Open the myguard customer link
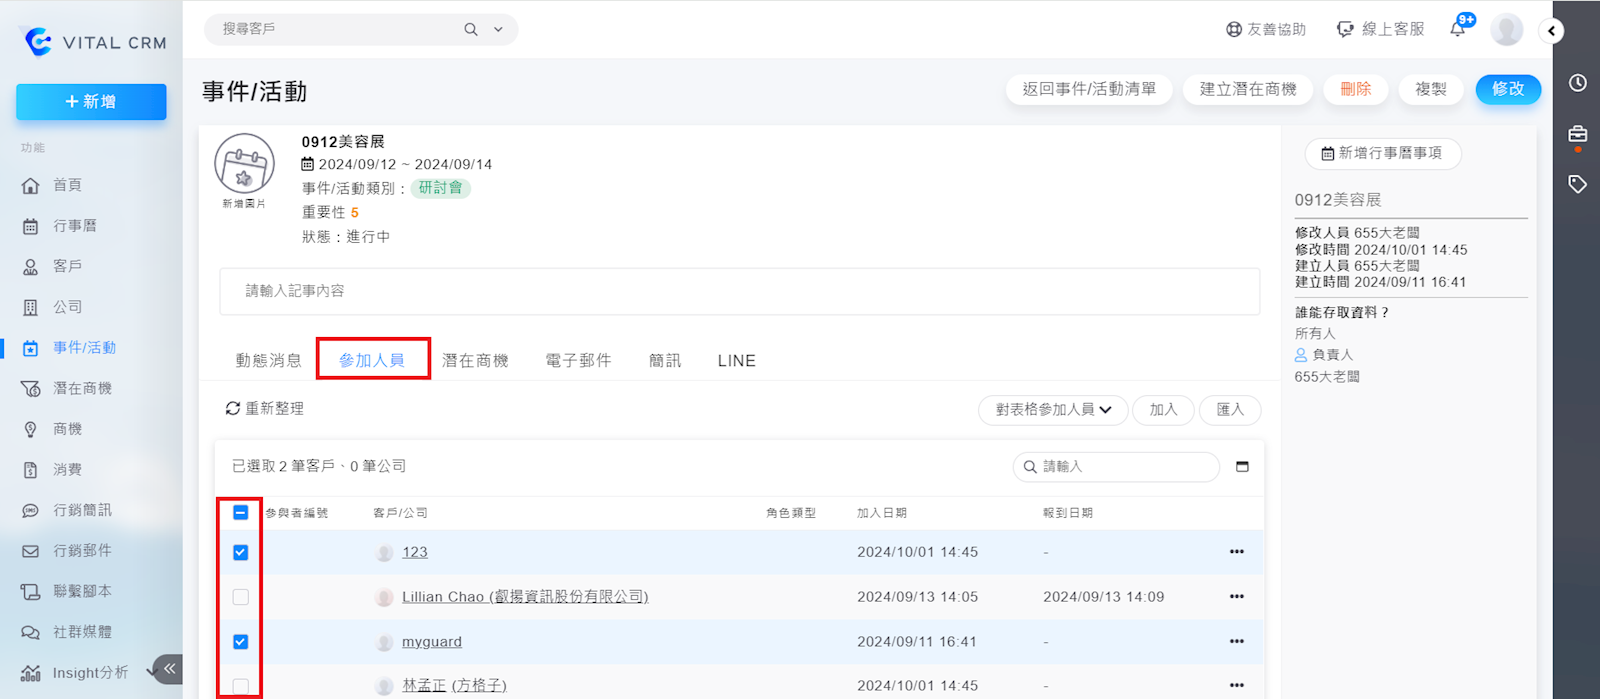The width and height of the screenshot is (1600, 699). pos(432,642)
